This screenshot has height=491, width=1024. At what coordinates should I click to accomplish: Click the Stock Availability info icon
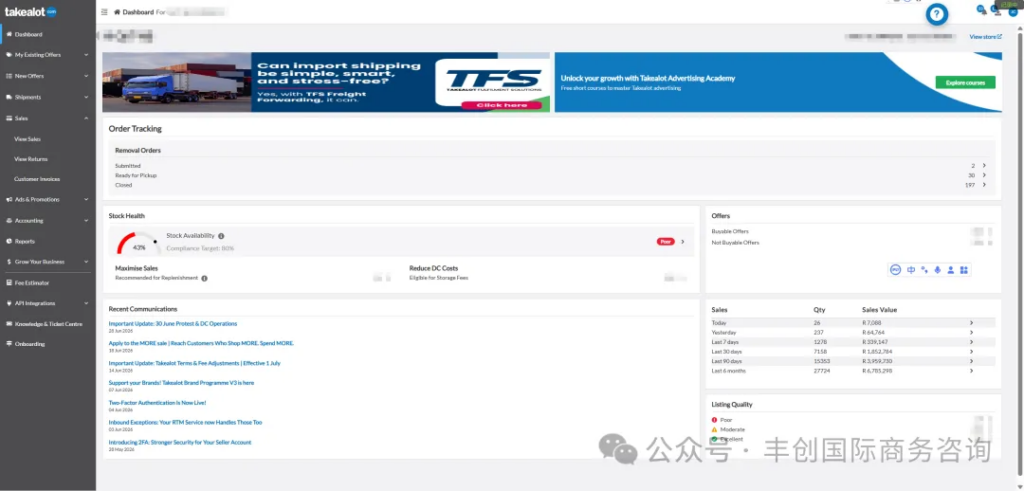[x=221, y=236]
